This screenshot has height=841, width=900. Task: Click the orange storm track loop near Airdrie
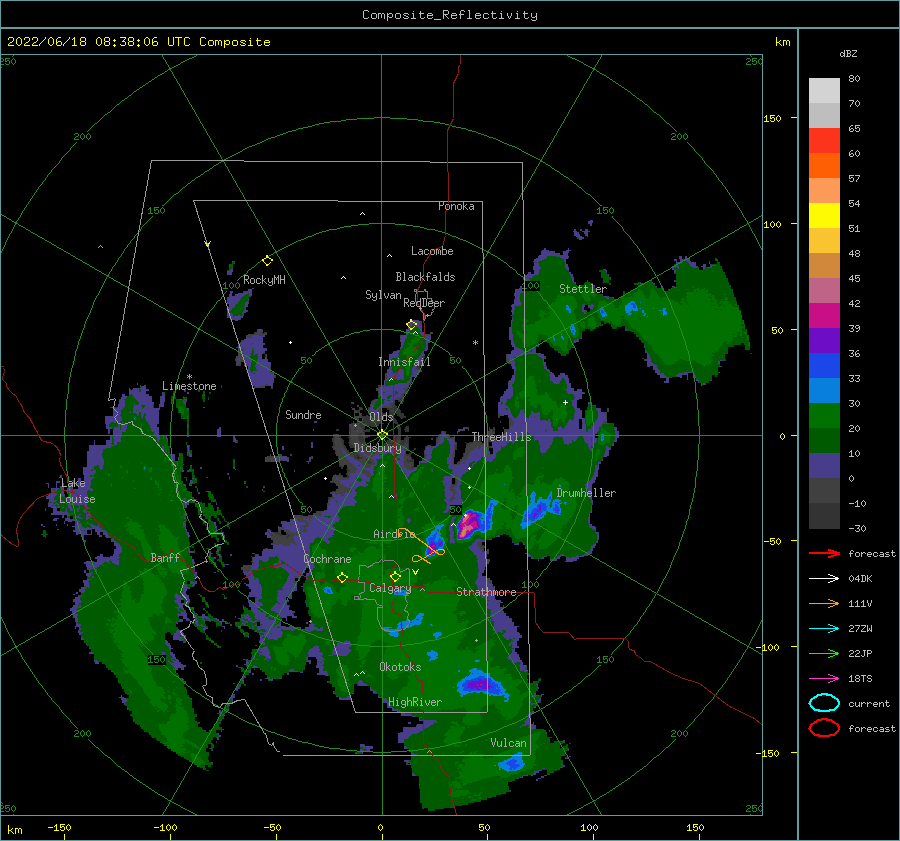point(423,545)
